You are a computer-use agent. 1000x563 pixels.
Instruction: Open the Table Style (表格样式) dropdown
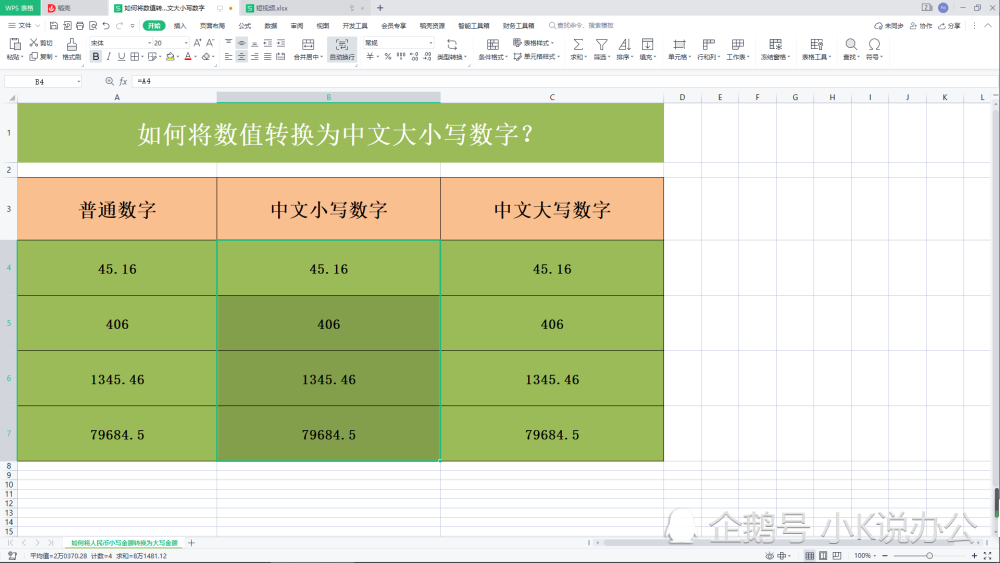[534, 43]
